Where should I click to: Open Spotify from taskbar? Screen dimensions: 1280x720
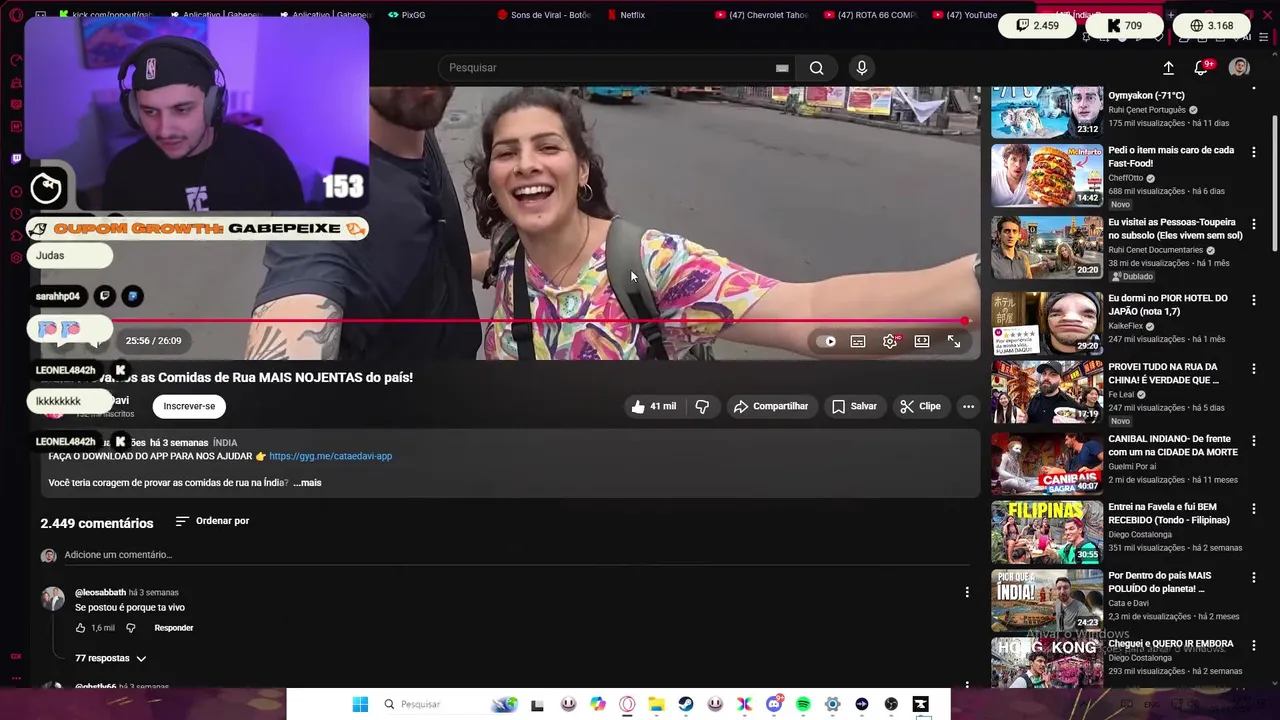pyautogui.click(x=803, y=704)
